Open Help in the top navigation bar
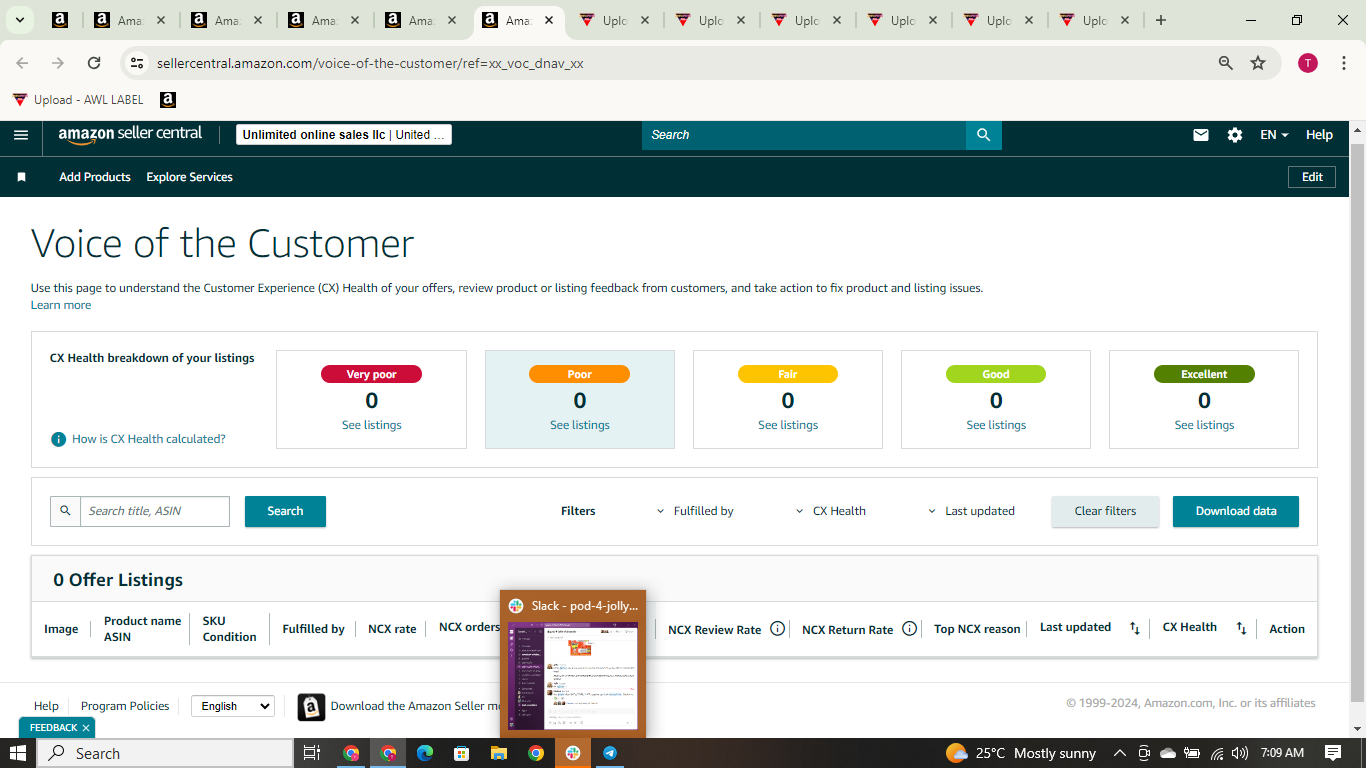Viewport: 1366px width, 768px height. point(1319,135)
